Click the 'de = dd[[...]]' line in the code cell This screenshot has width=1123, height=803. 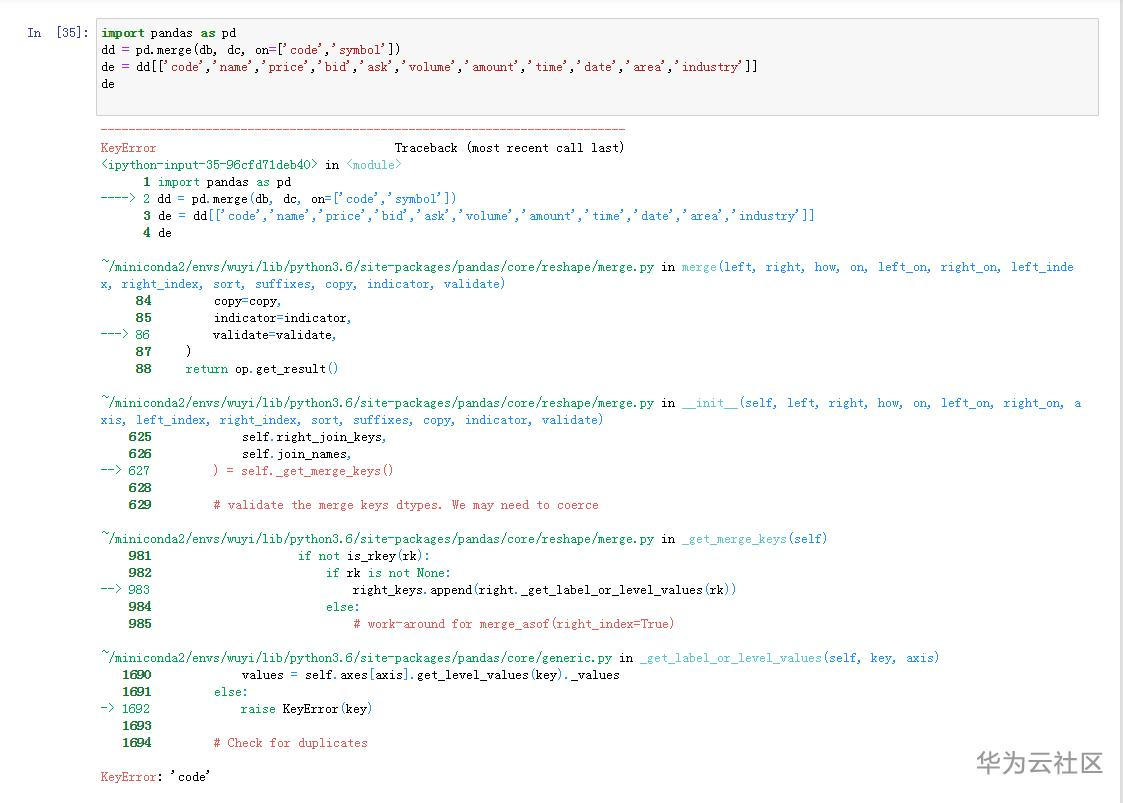point(429,67)
